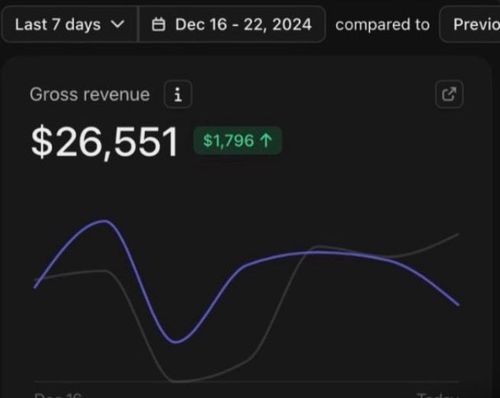Click the $1,796 increase badge
Image resolution: width=500 pixels, height=398 pixels.
tap(238, 140)
